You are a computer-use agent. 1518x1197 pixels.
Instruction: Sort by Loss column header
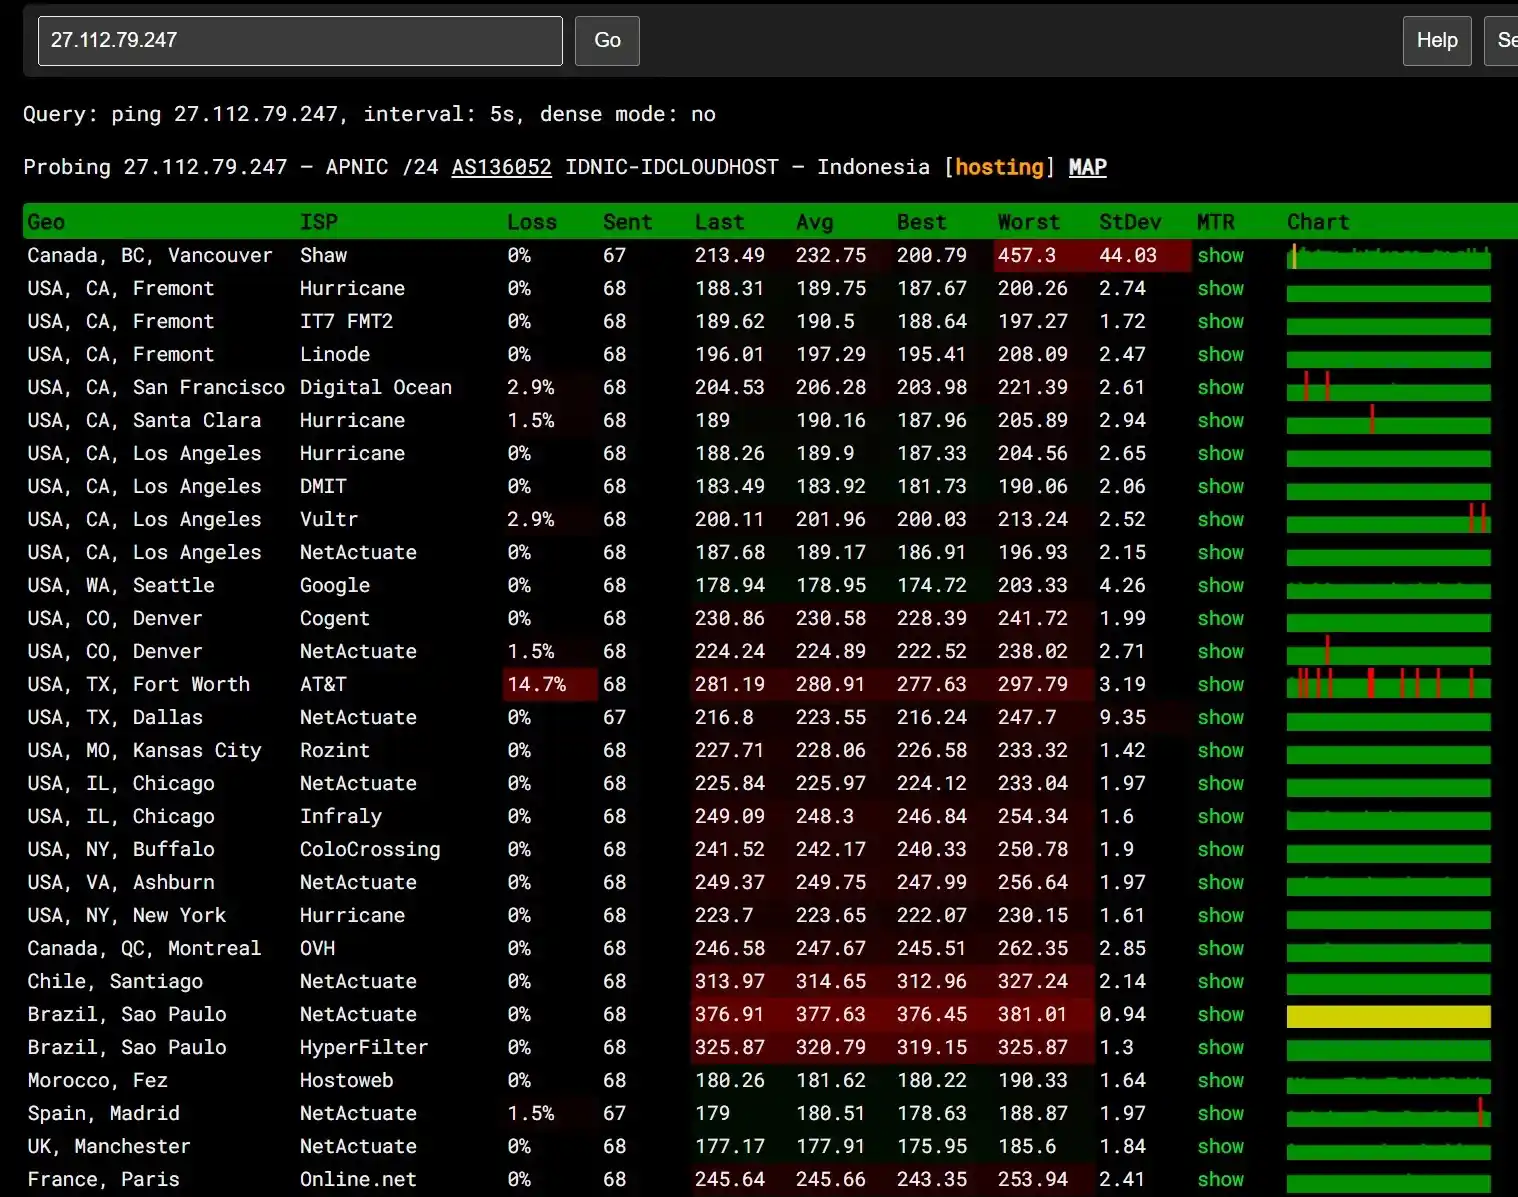click(x=532, y=222)
